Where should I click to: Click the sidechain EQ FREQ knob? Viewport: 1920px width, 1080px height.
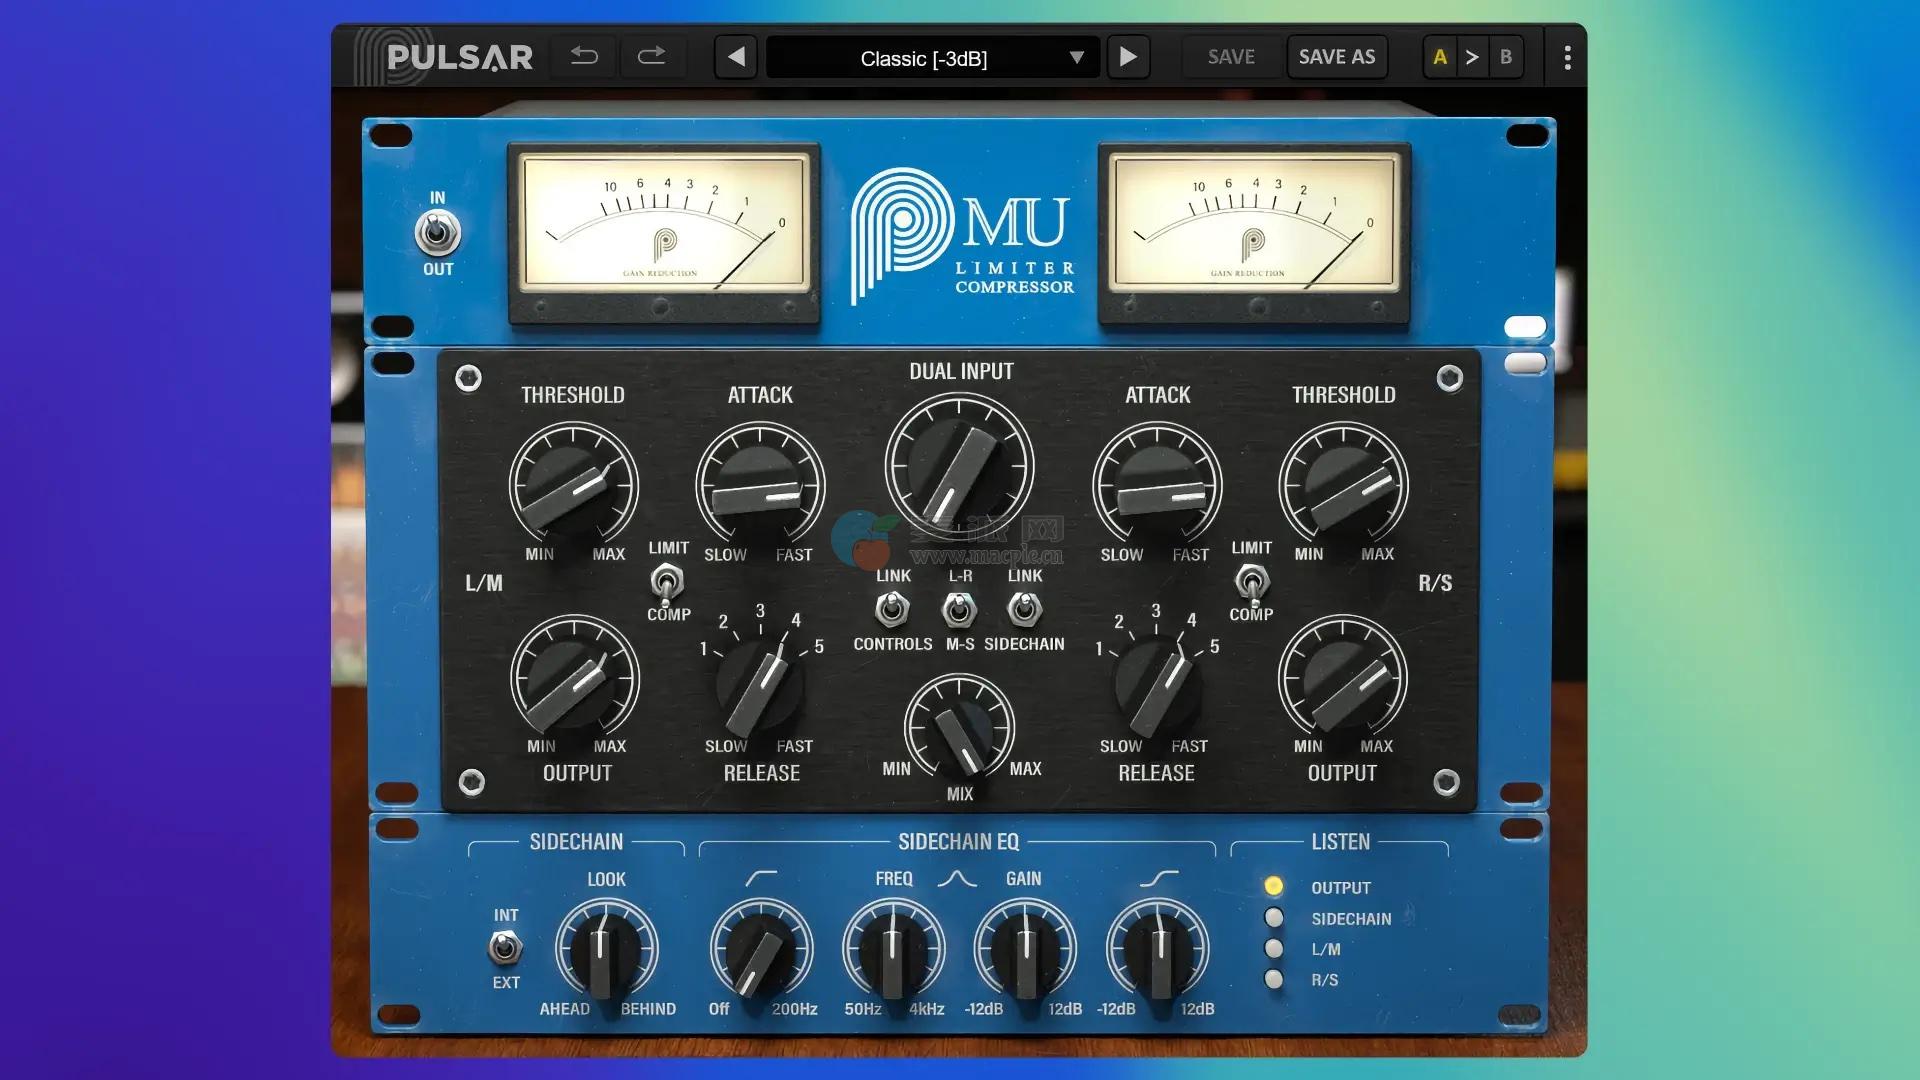click(x=893, y=950)
